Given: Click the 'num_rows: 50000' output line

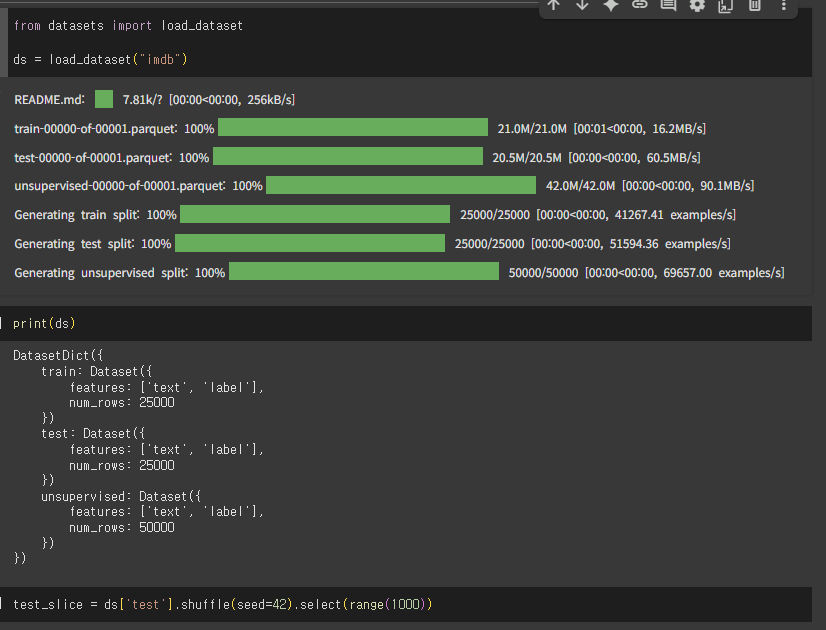Looking at the screenshot, I should tap(122, 528).
